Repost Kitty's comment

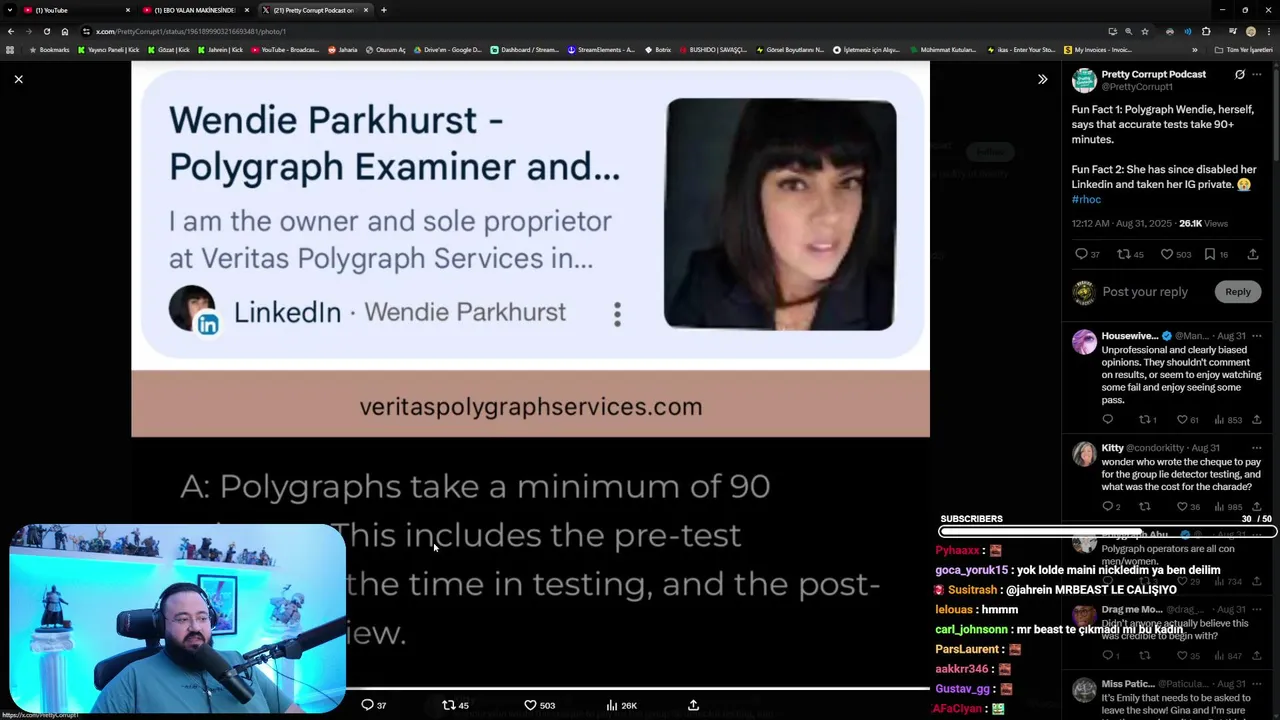(x=1145, y=507)
